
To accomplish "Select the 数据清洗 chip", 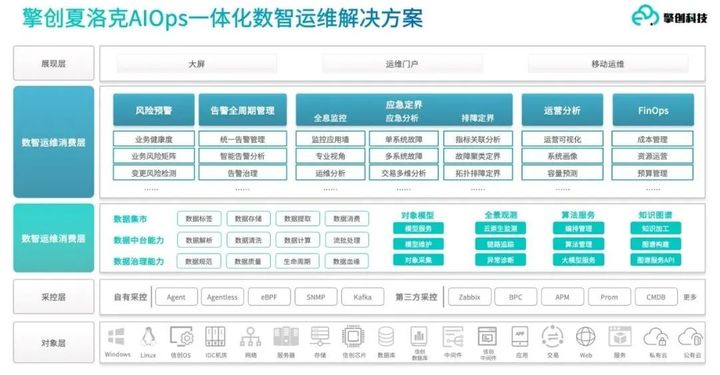I will coord(248,240).
